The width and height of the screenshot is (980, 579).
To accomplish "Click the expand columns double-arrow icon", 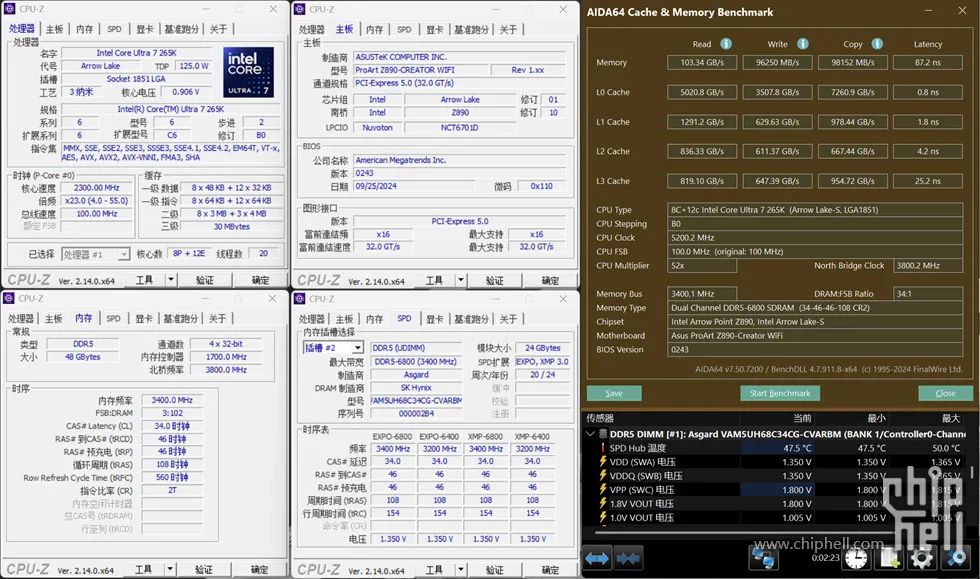I will [597, 558].
